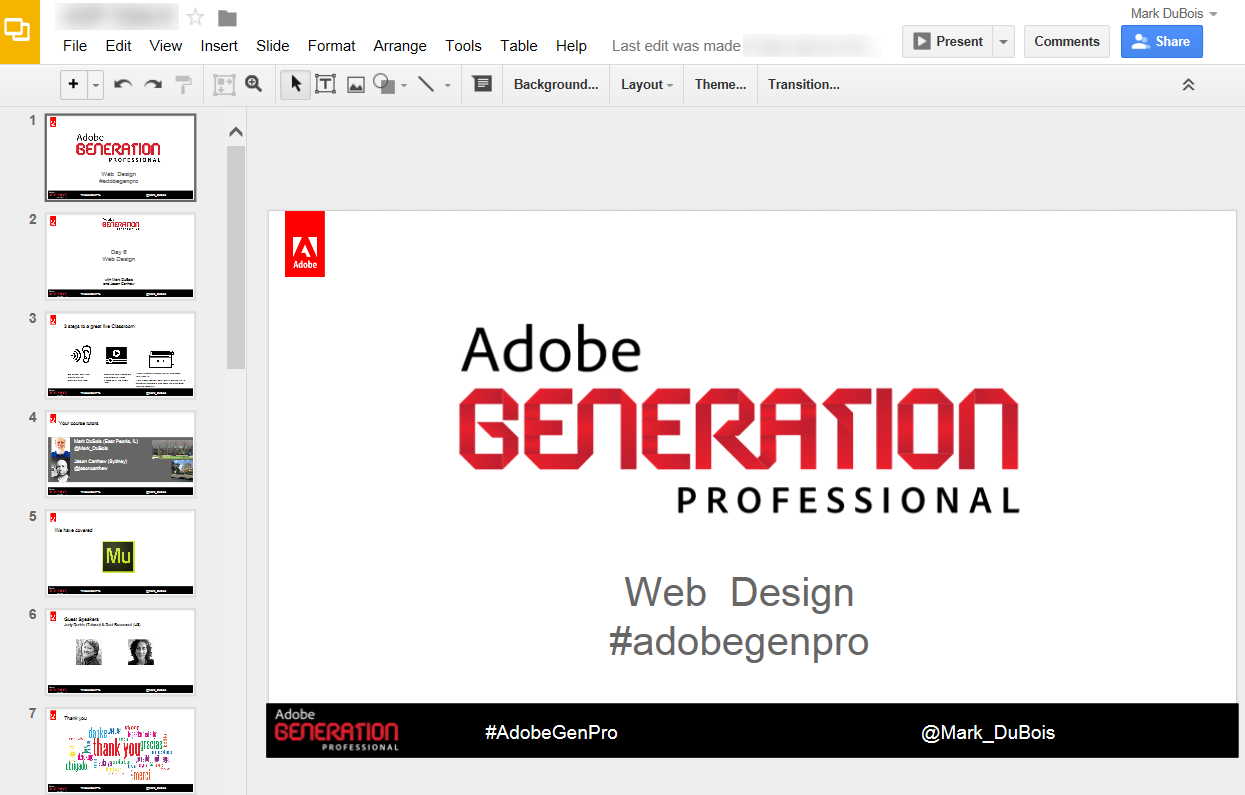
Task: Zoom to fit the slide
Action: coord(224,85)
